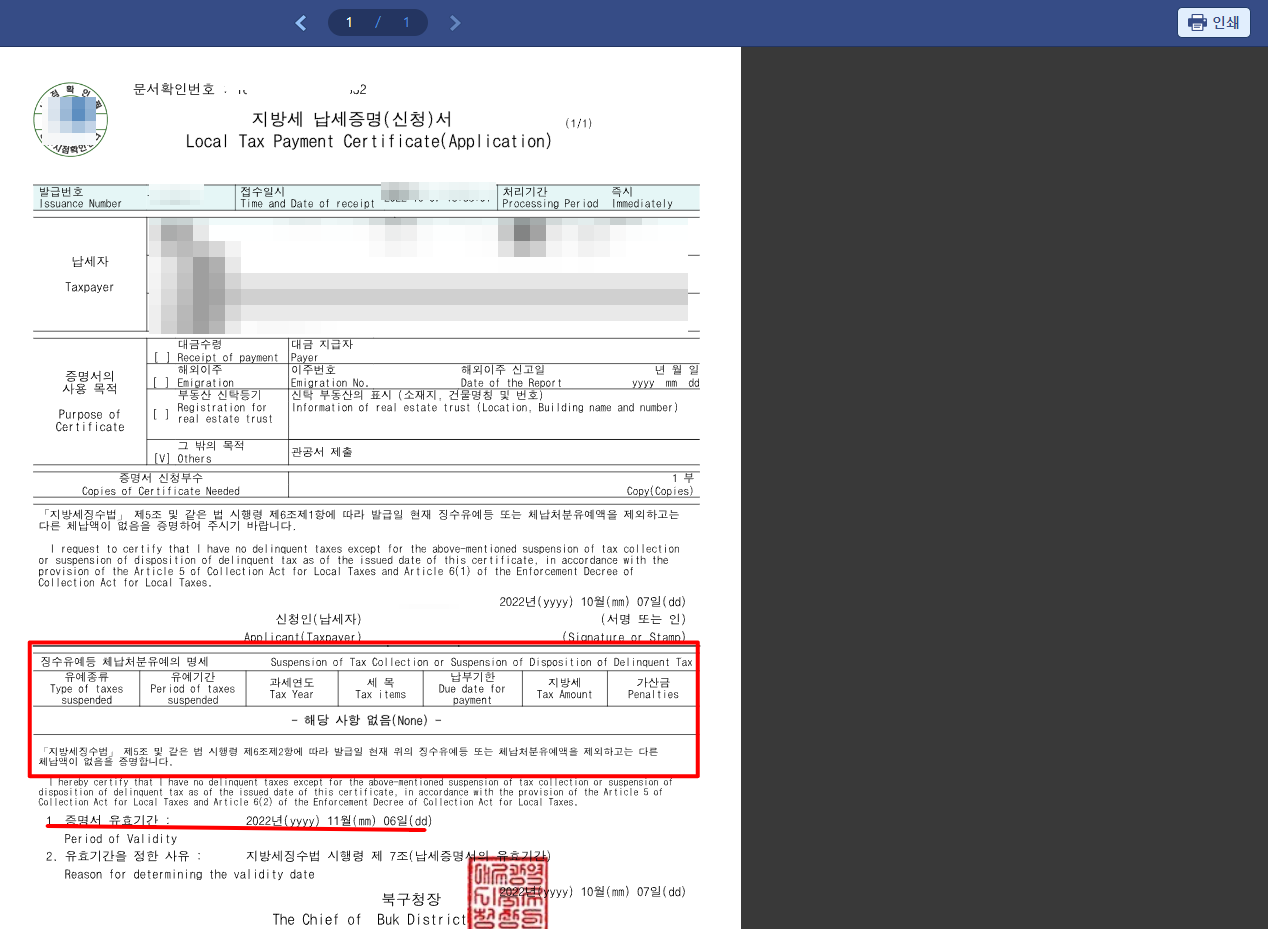Click the 납부기한 Due date for payment header
This screenshot has width=1268, height=929.
pyautogui.click(x=472, y=688)
